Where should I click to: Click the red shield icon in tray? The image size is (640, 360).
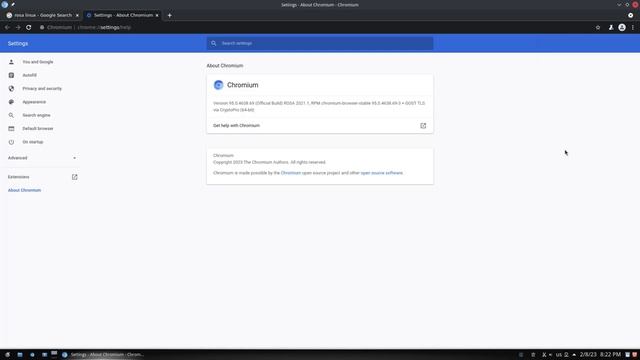pyautogui.click(x=635, y=355)
